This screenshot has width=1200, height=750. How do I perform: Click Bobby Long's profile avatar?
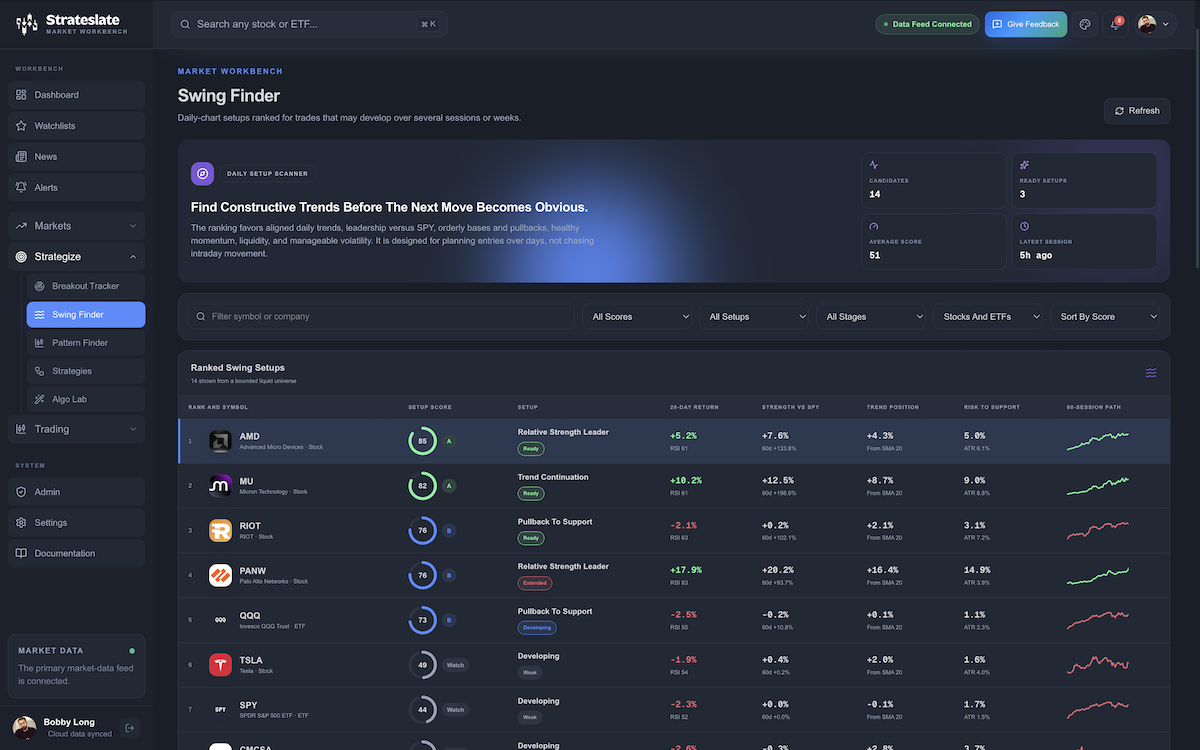click(25, 728)
